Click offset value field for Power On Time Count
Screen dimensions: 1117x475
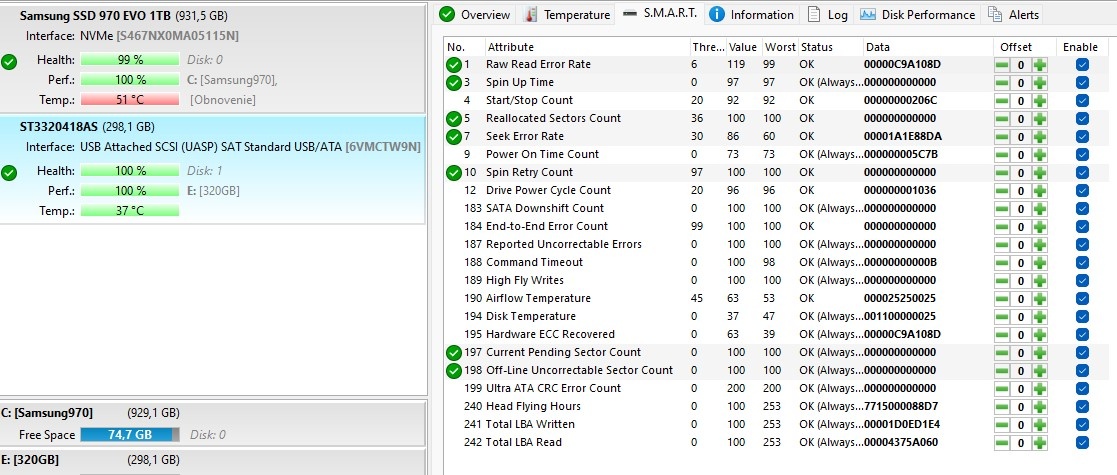1021,155
